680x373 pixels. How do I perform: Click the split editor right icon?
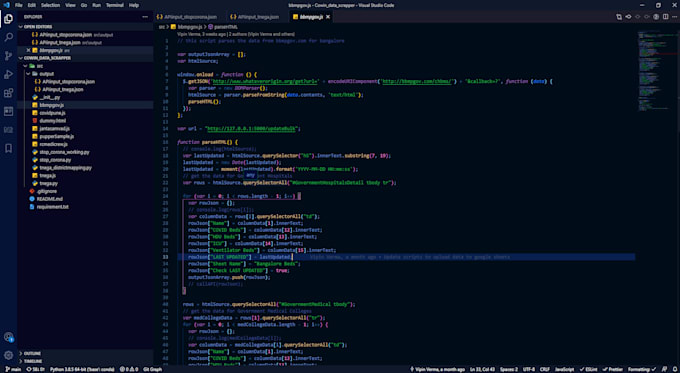(x=665, y=17)
